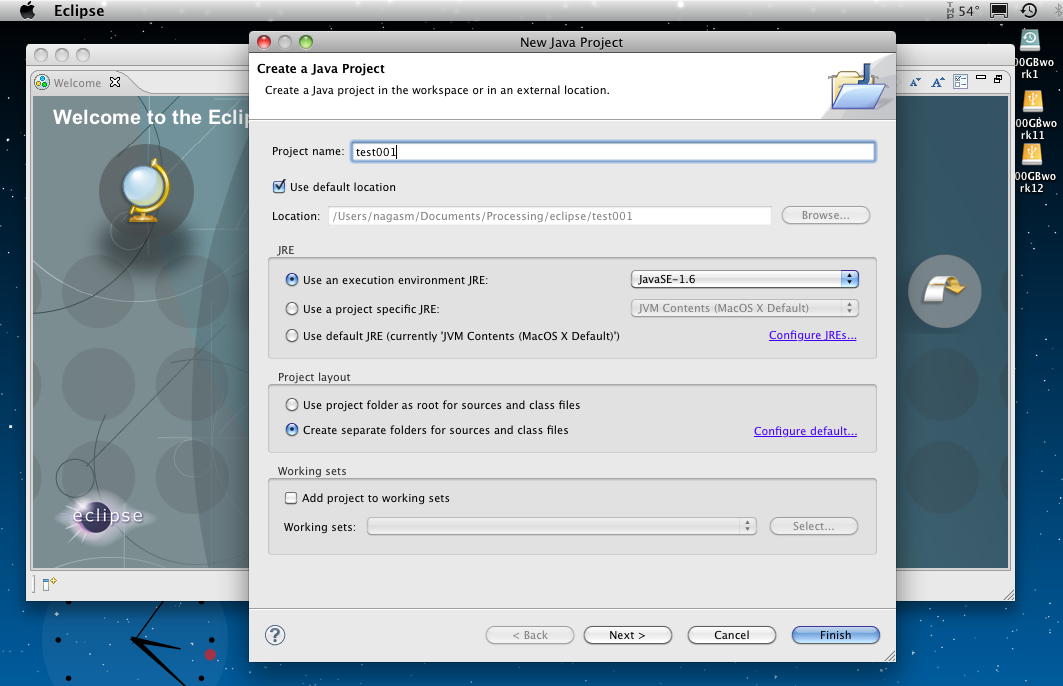Select Use project folder as root option
Image resolution: width=1063 pixels, height=686 pixels.
292,405
